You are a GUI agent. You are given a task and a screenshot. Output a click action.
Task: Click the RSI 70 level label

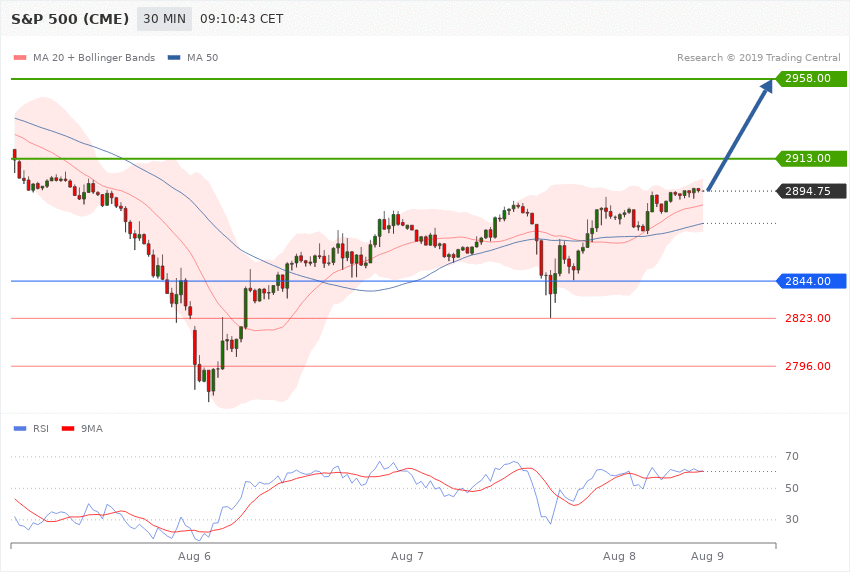pos(792,456)
